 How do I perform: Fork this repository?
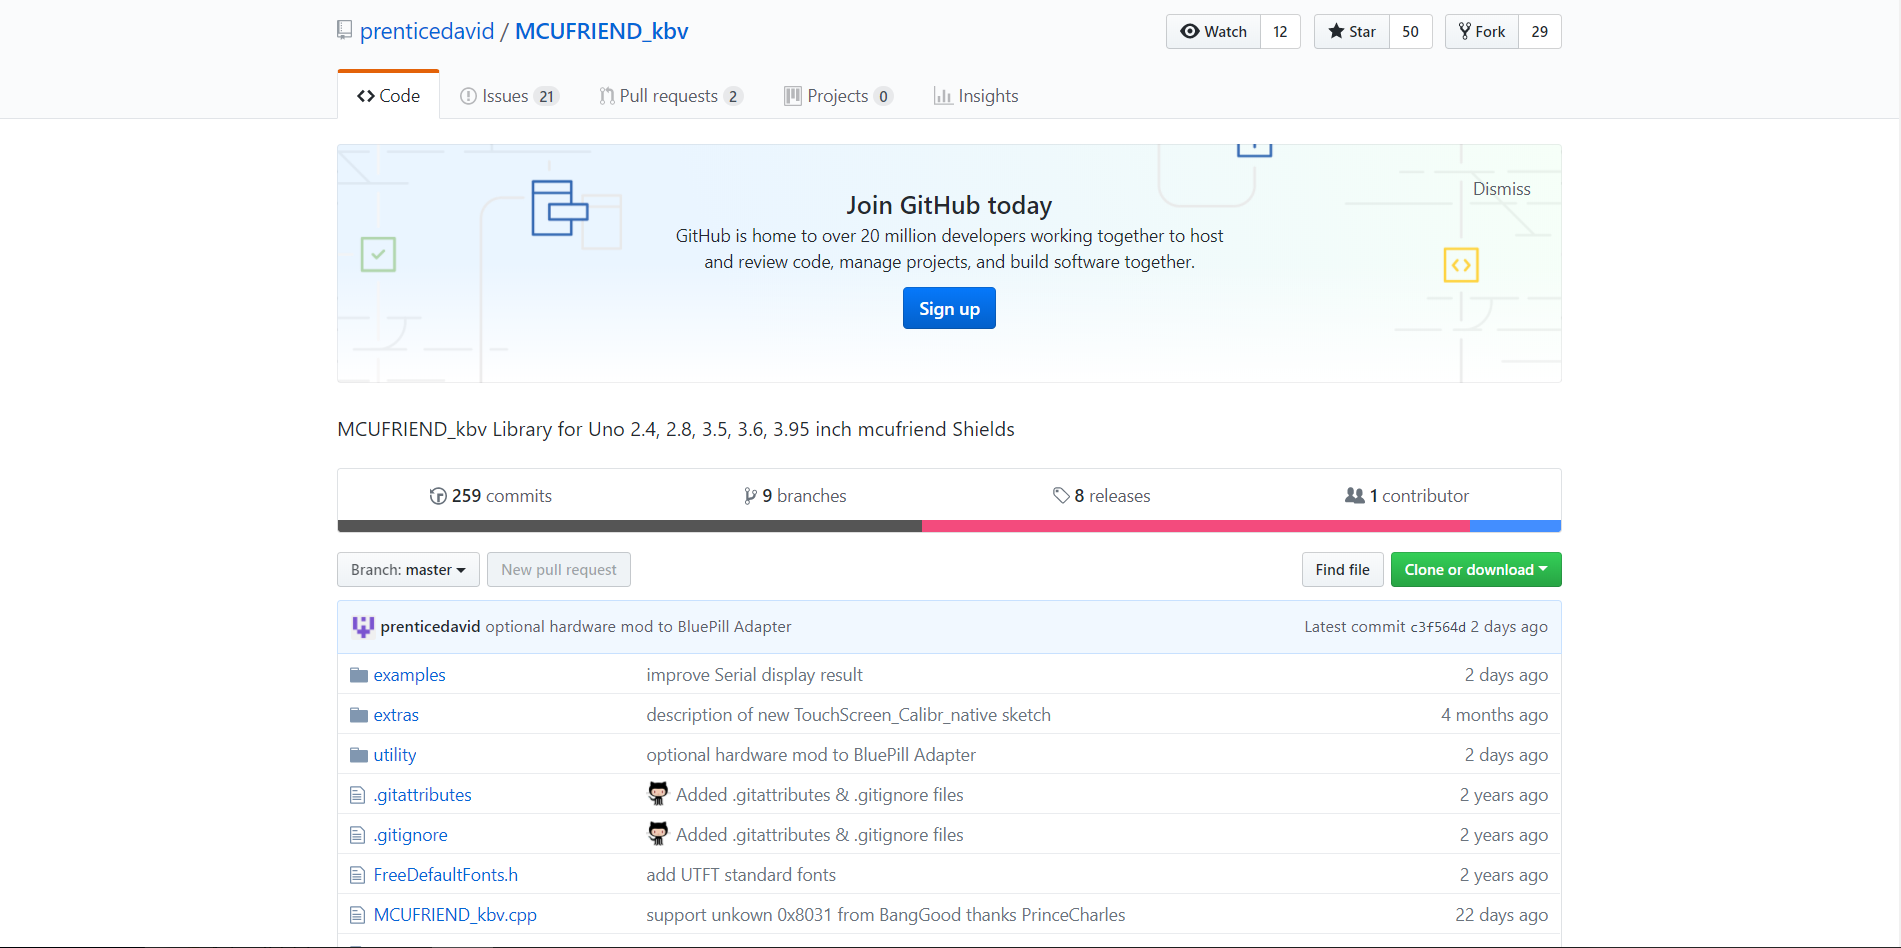click(1482, 32)
